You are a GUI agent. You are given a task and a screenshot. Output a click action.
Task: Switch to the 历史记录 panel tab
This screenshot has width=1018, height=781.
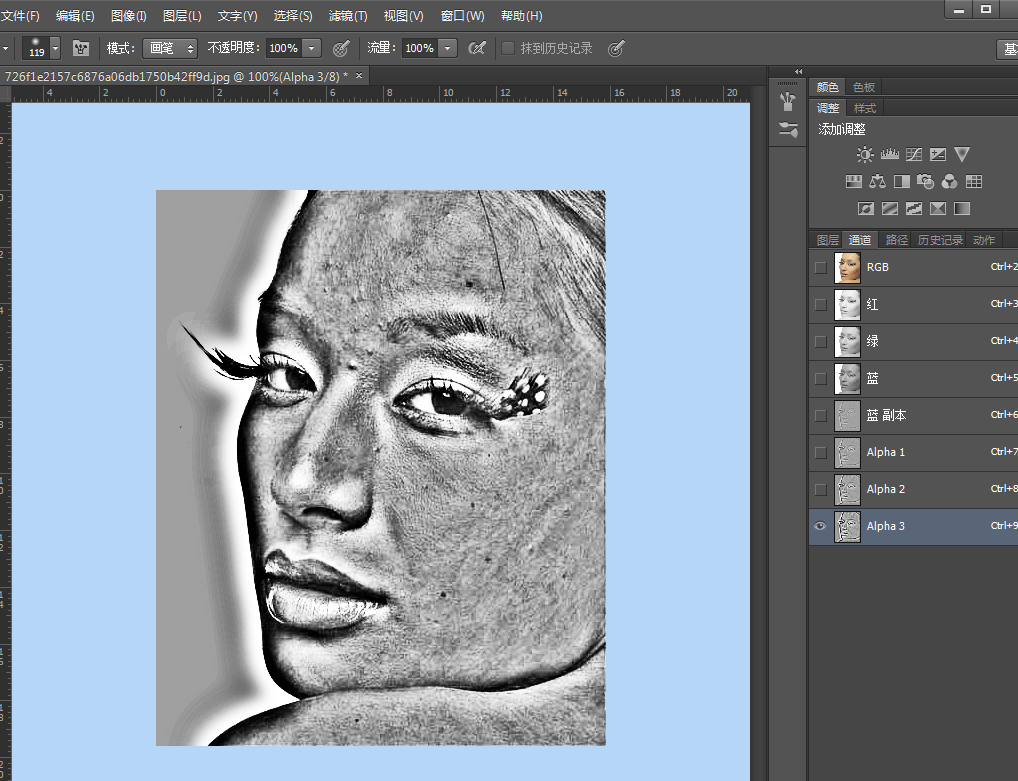point(940,240)
